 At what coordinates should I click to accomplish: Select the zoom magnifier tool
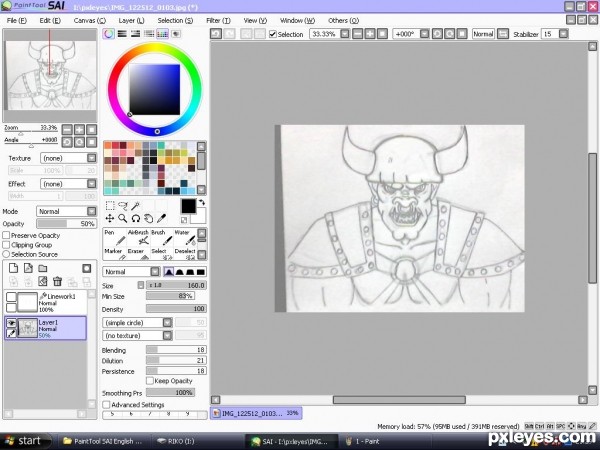[x=122, y=218]
